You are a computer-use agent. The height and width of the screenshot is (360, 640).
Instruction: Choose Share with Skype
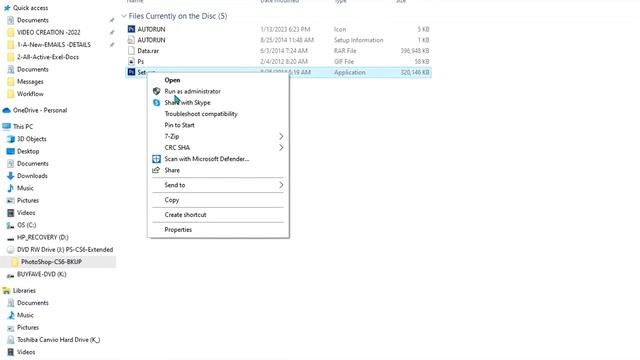tap(187, 102)
